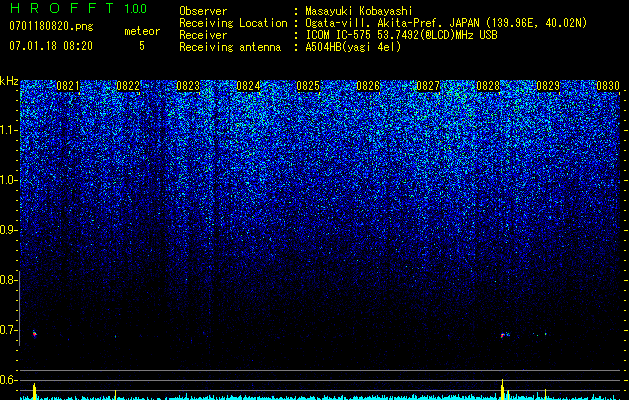Screen dimensions: 629x400
Task: Click the red meteor echo just after 0820
Action: (34, 333)
